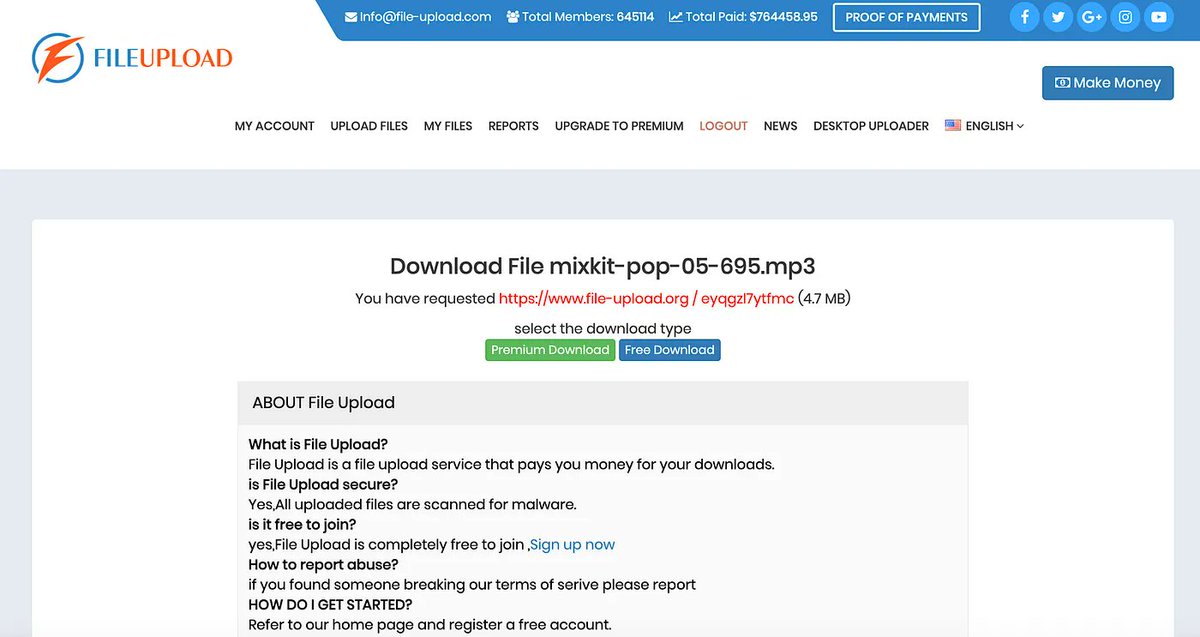Follow the Sign up now link
Screen dimensions: 1200x637
pyautogui.click(x=572, y=545)
